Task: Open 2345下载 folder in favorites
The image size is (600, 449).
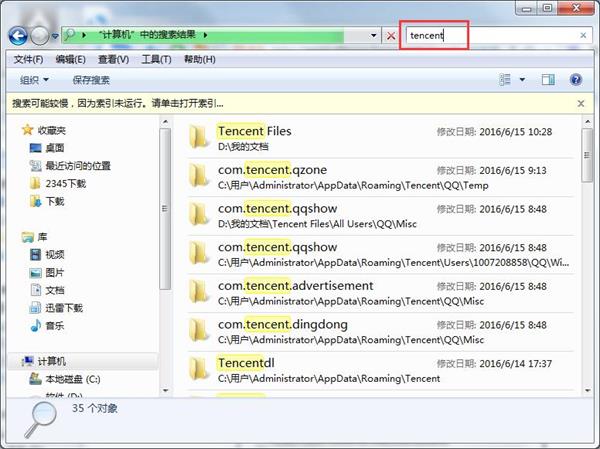Action: click(66, 183)
